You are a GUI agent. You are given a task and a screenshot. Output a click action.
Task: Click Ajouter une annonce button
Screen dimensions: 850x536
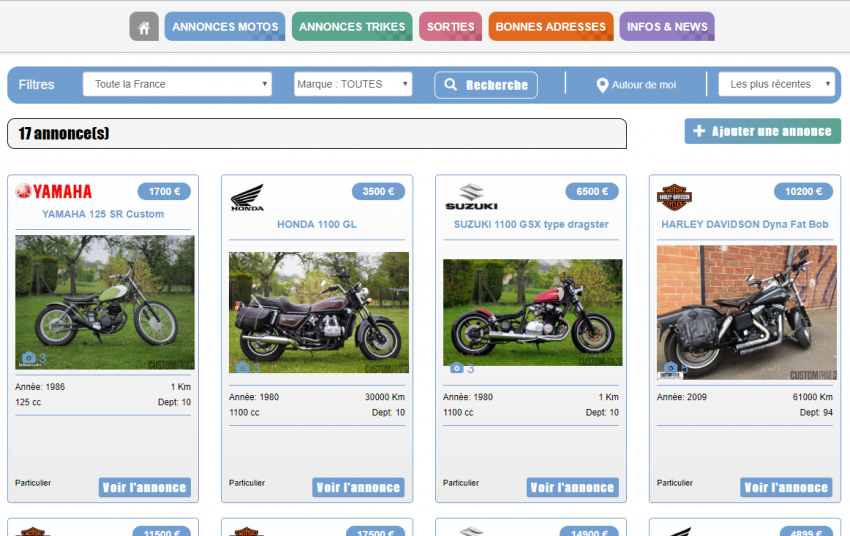tap(762, 131)
